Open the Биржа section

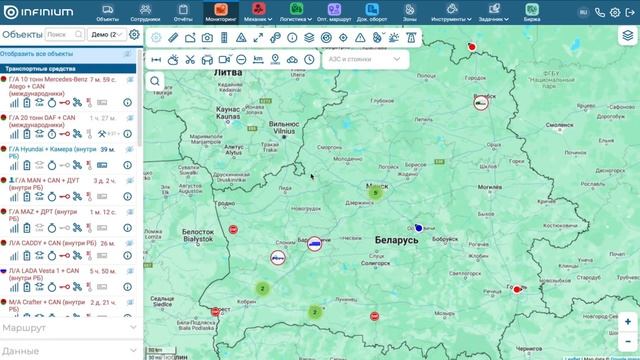(532, 12)
